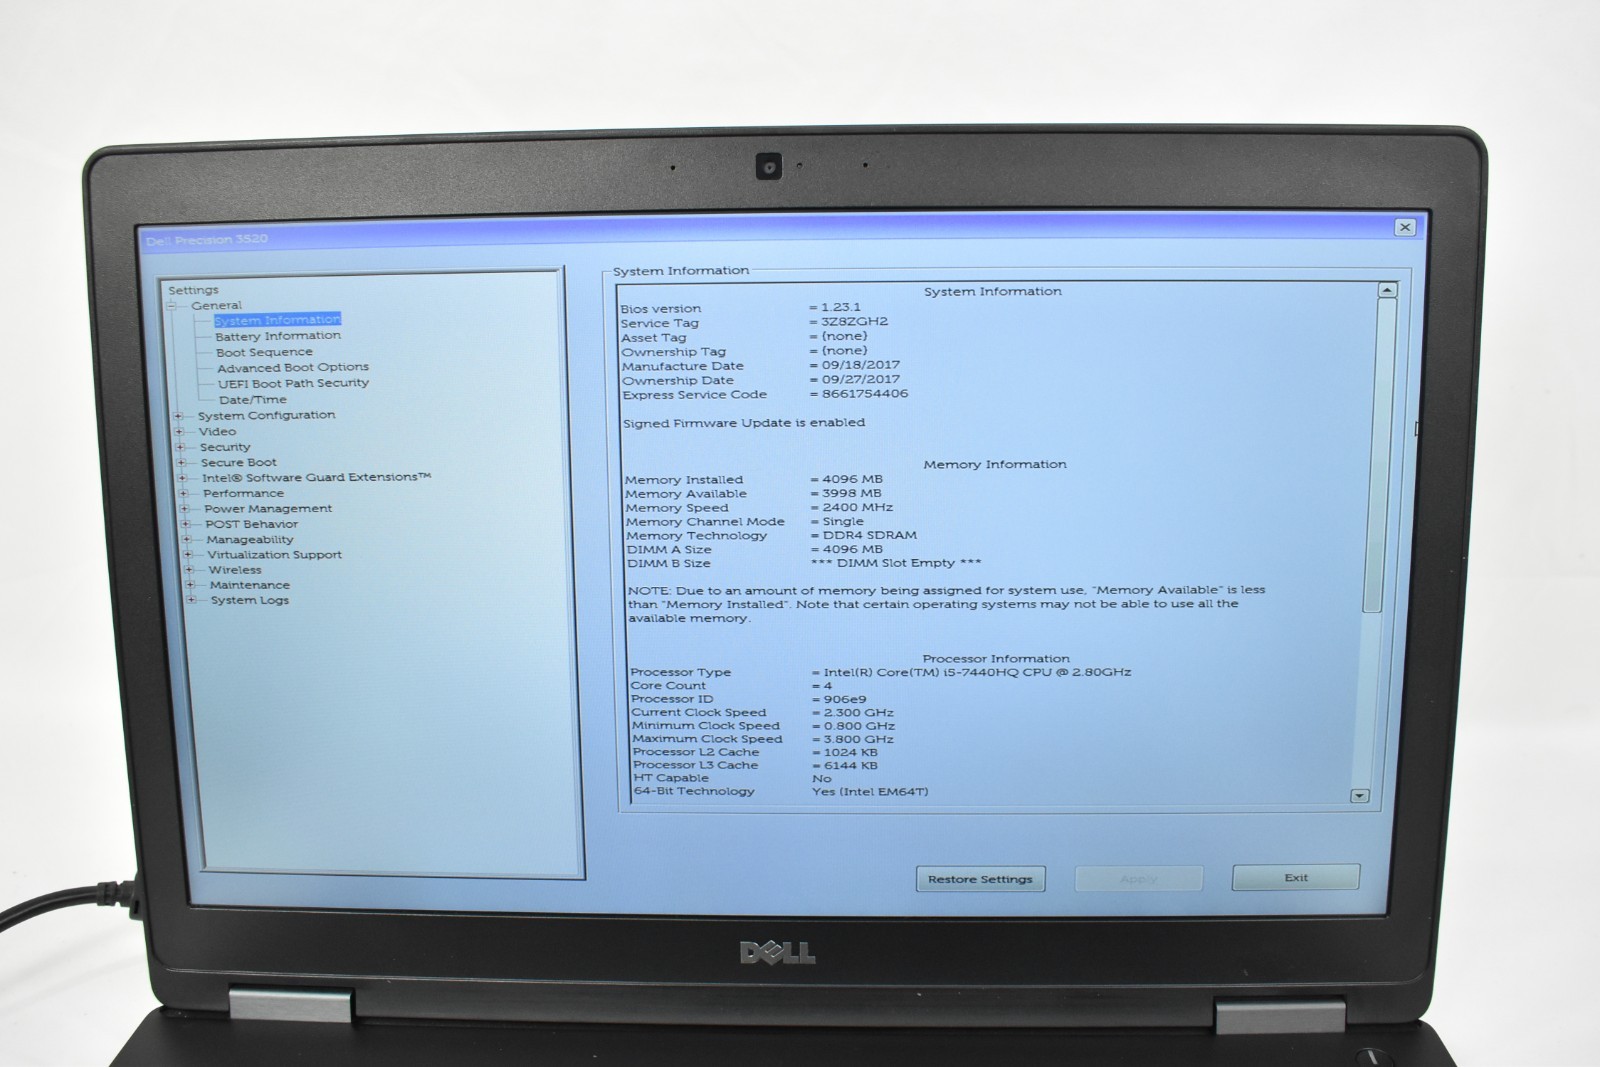The width and height of the screenshot is (1600, 1067).
Task: Click the DIMM Slot Empty text
Action: coord(896,562)
